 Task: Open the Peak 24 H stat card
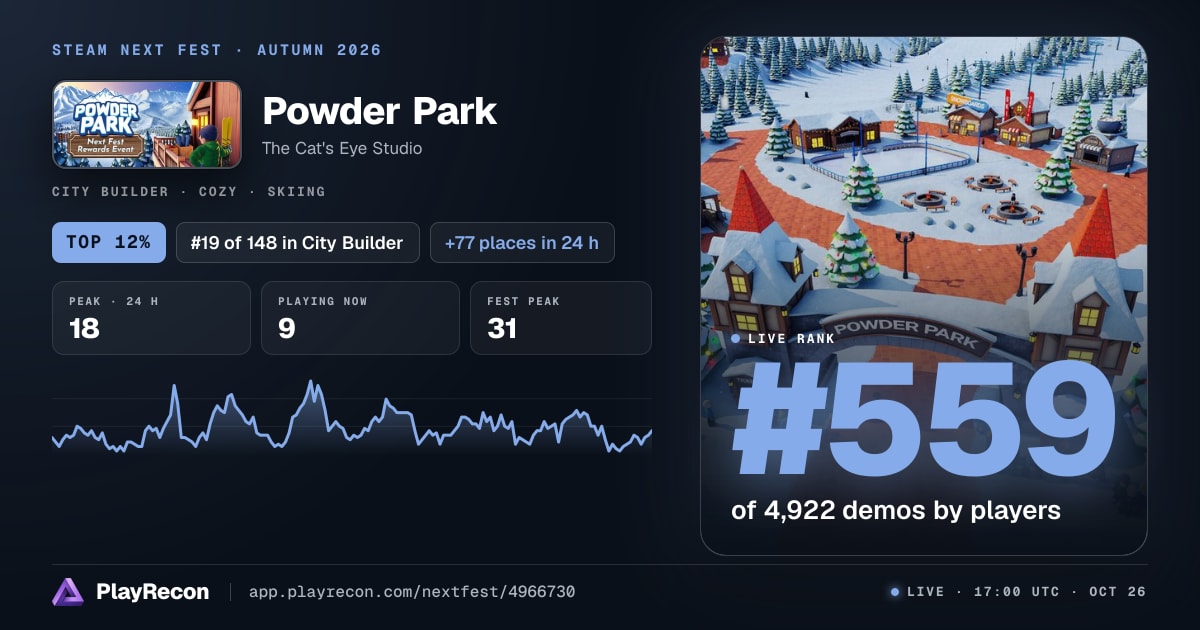pos(151,318)
